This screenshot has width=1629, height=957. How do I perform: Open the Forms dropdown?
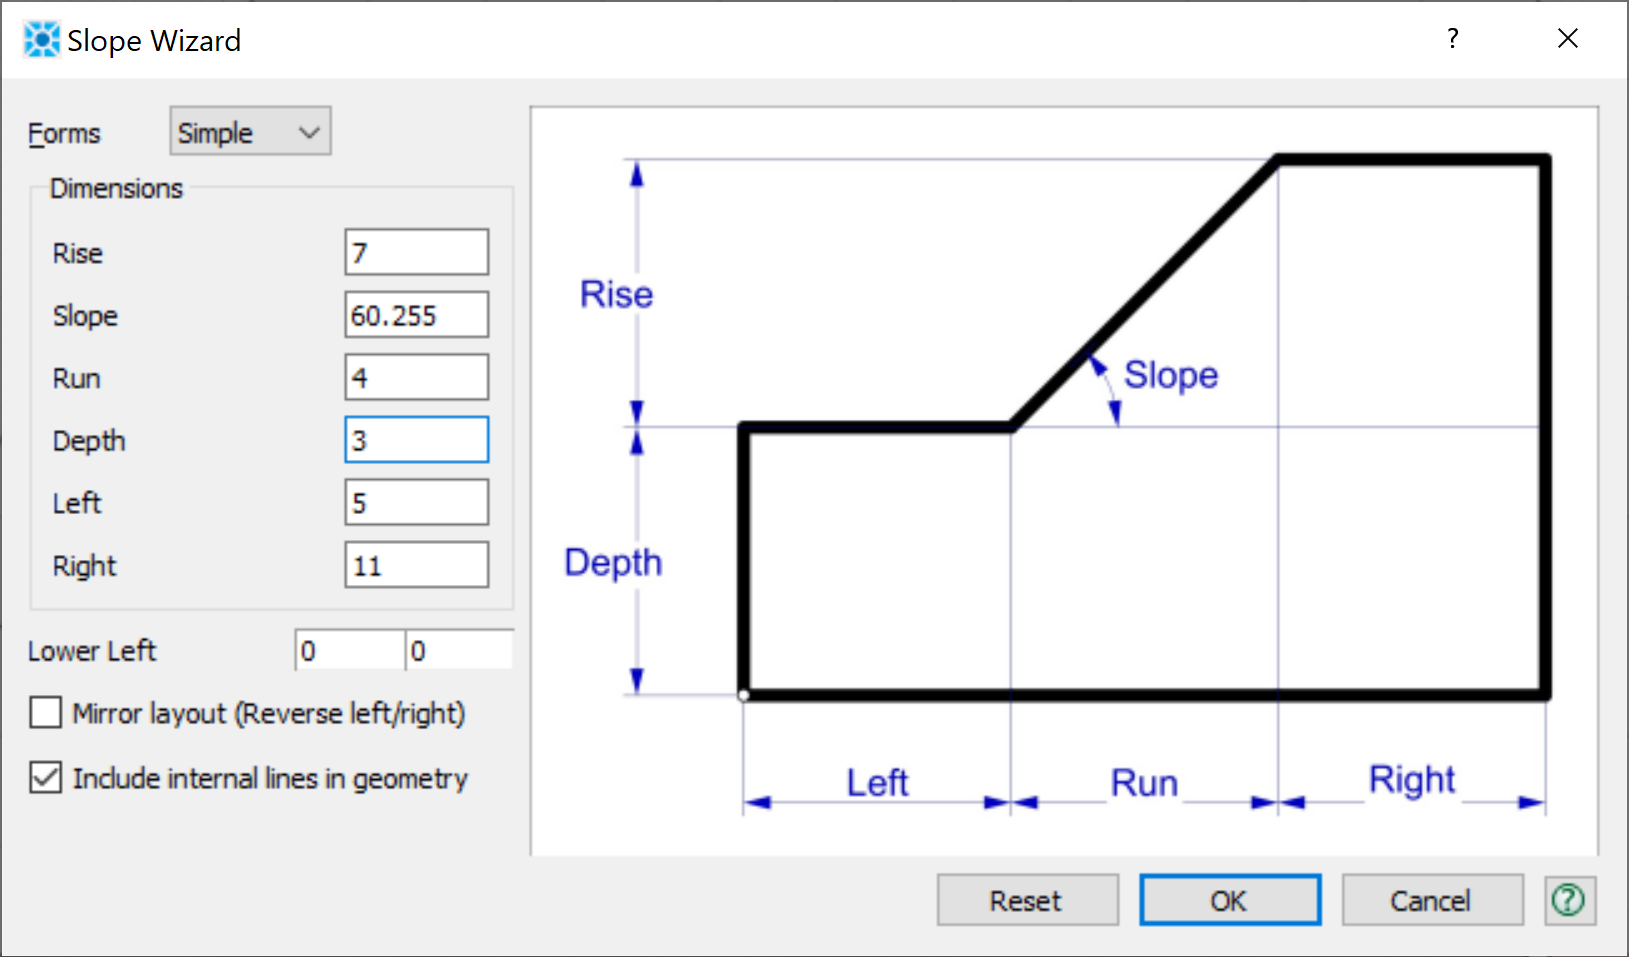pyautogui.click(x=250, y=132)
